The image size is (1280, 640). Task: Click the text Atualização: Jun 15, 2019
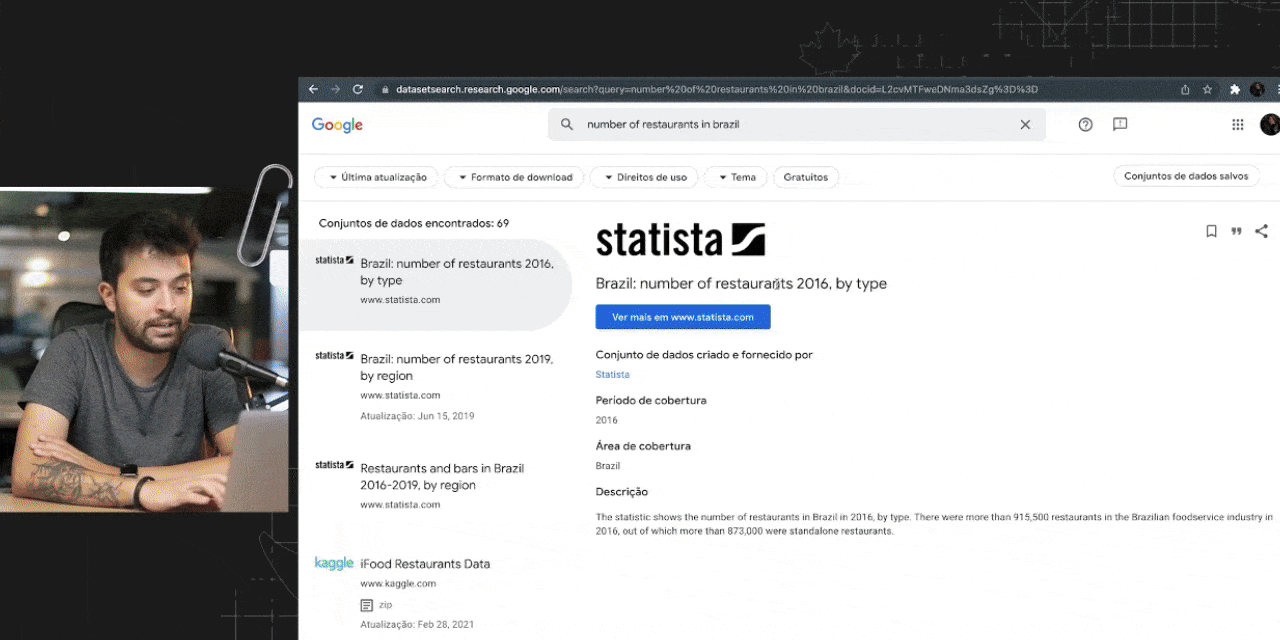point(417,416)
